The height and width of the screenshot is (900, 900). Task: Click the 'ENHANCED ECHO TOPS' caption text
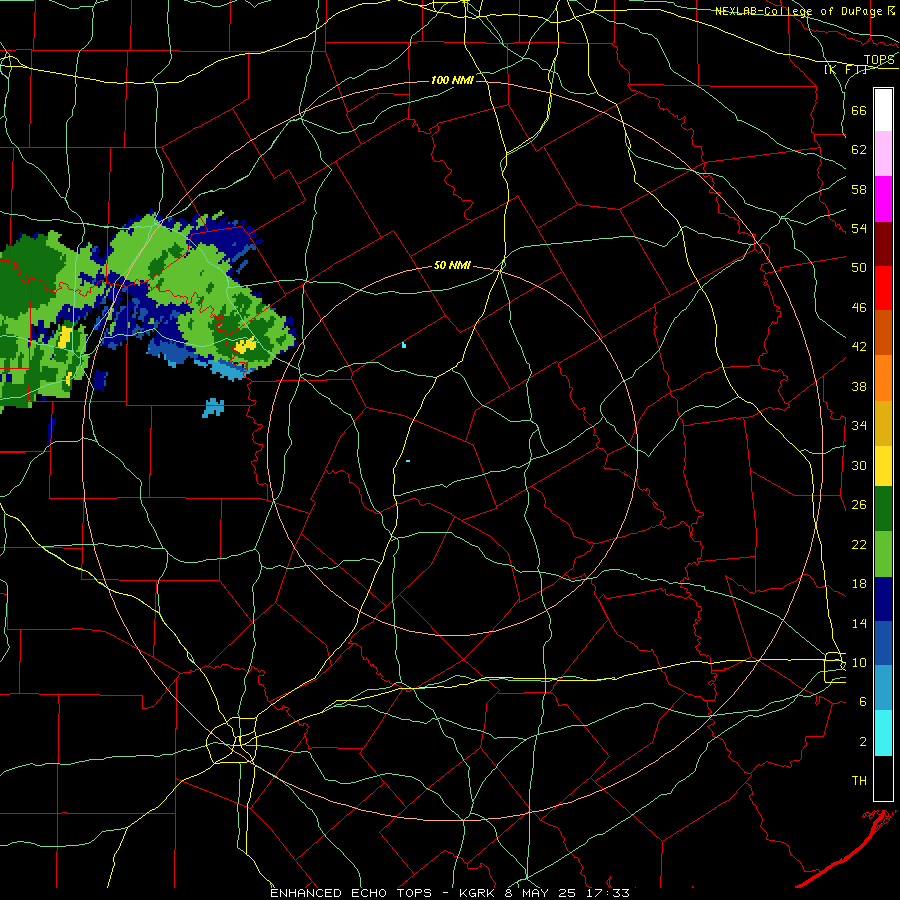351,893
